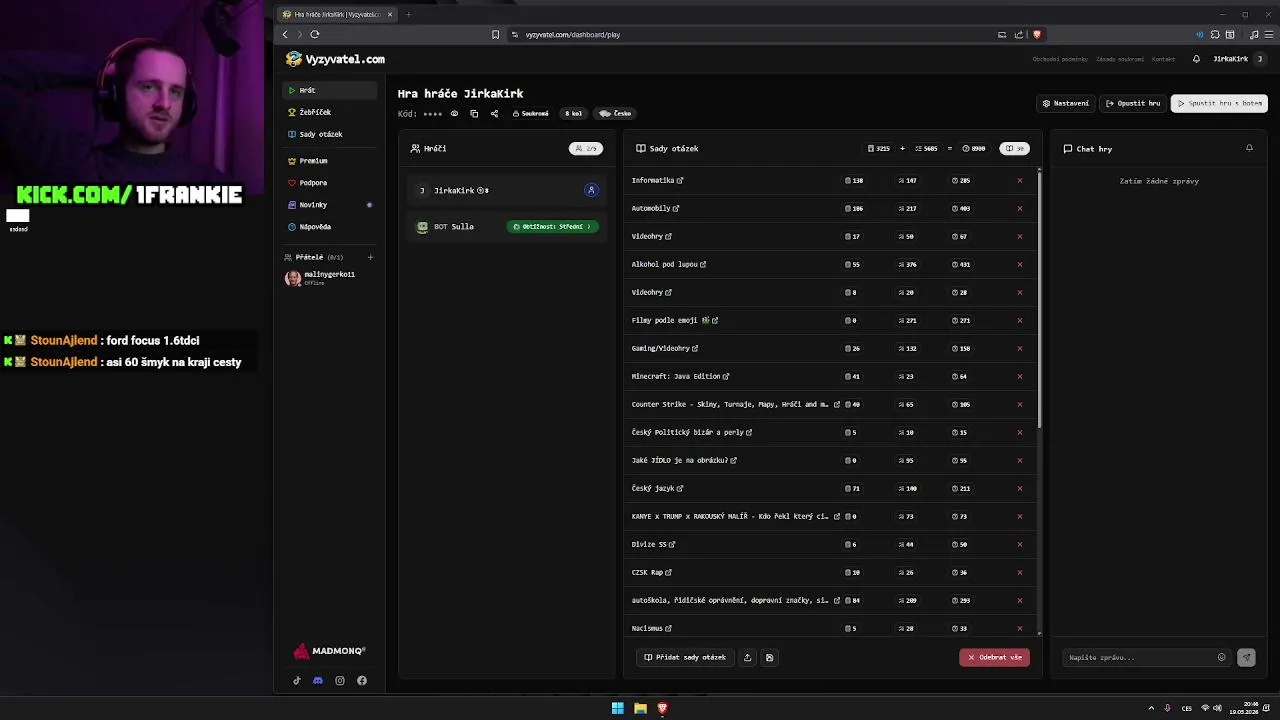Click Odebrat vše button
This screenshot has height=720, width=1280.
point(994,658)
